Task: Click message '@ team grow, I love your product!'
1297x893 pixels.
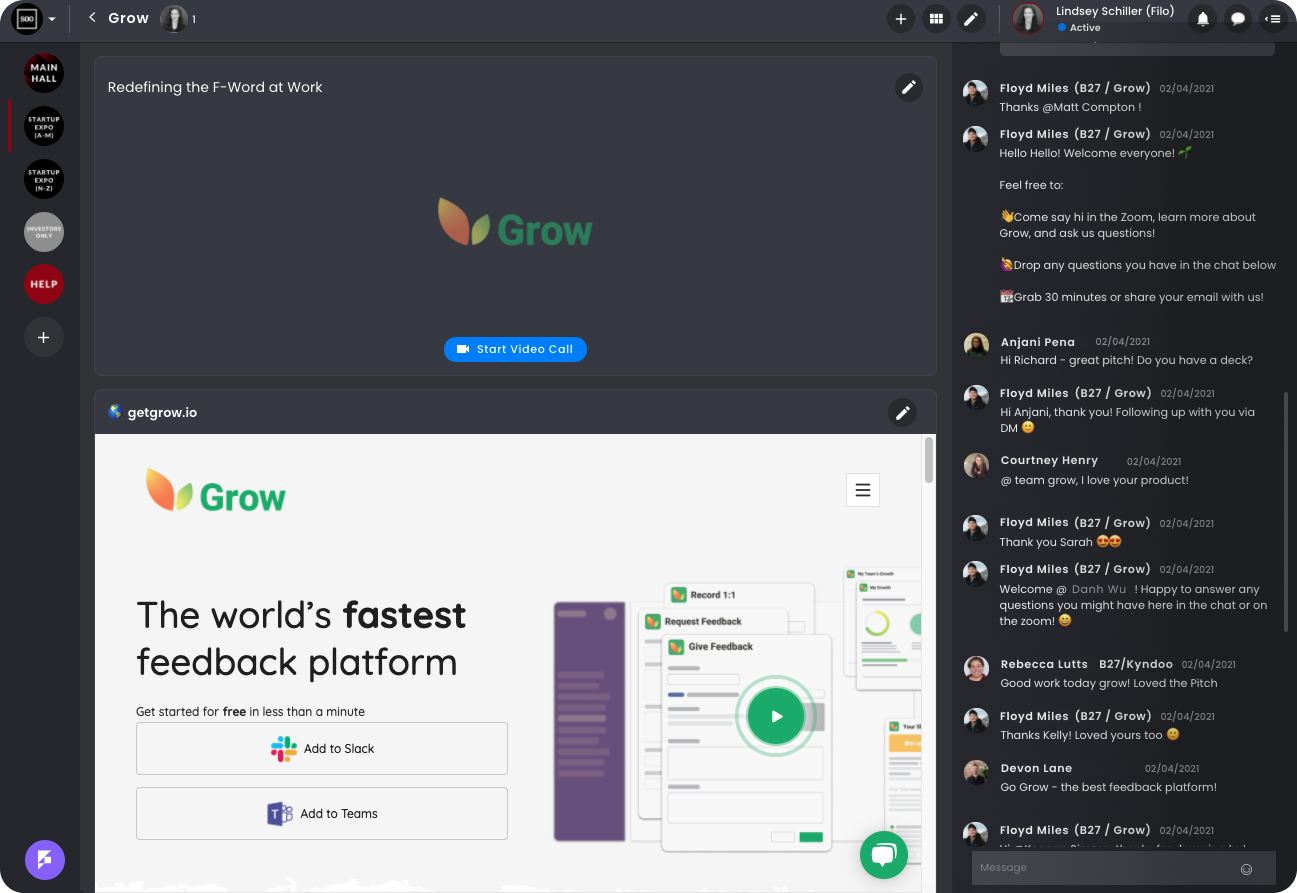Action: 1094,480
